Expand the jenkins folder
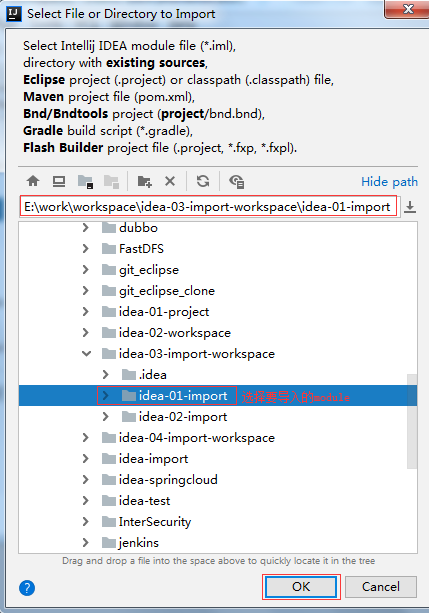 pos(86,543)
